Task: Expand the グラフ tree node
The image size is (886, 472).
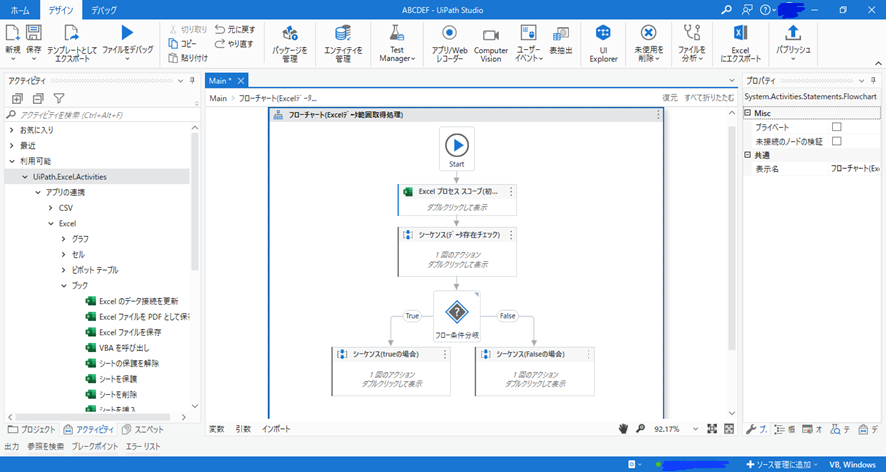Action: [65, 239]
